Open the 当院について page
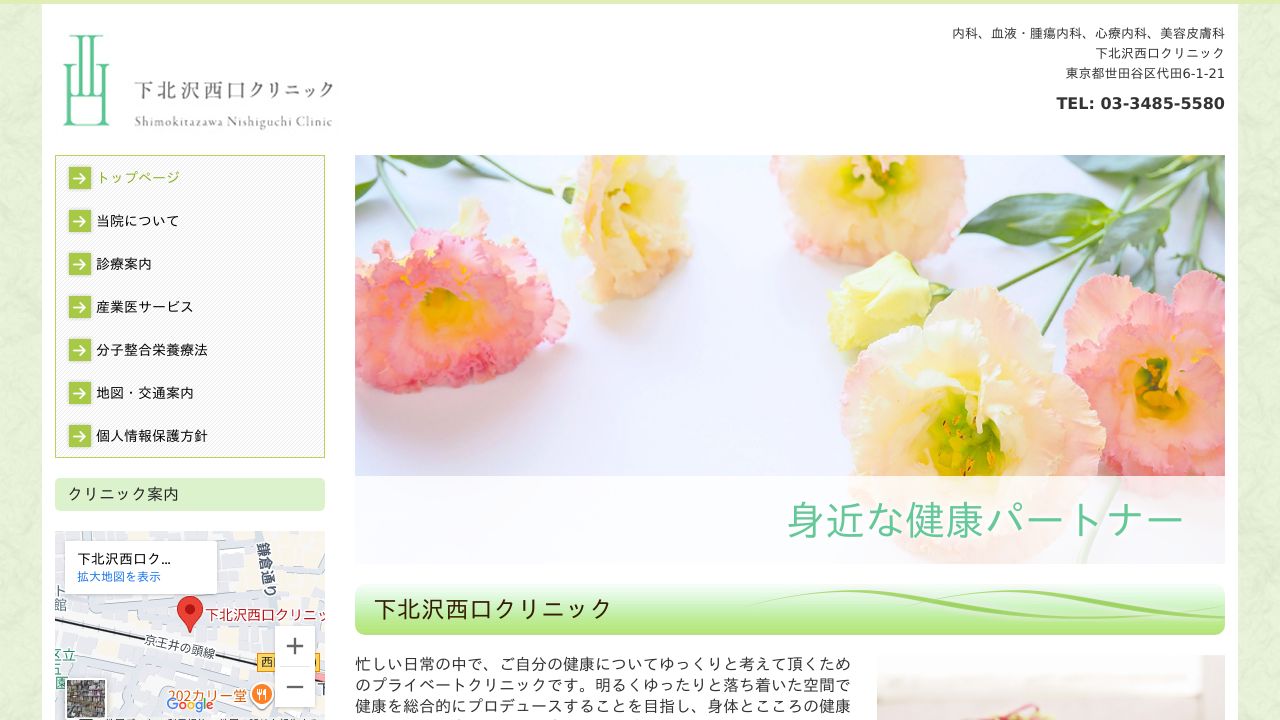This screenshot has height=720, width=1280. click(136, 221)
